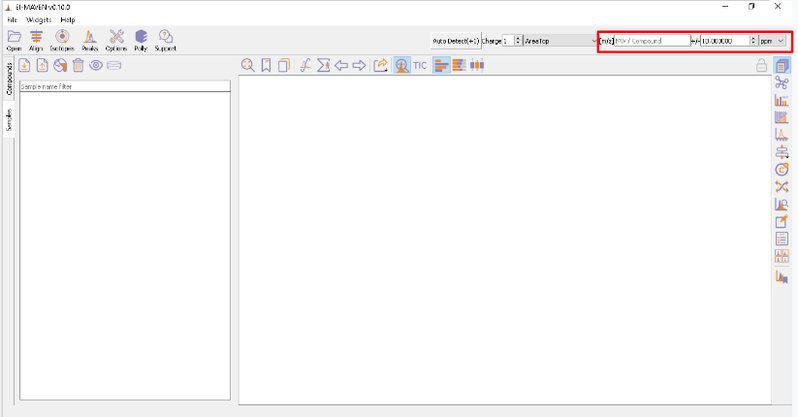798x417 pixels.
Task: Click the Align toolbar icon
Action: (x=36, y=41)
